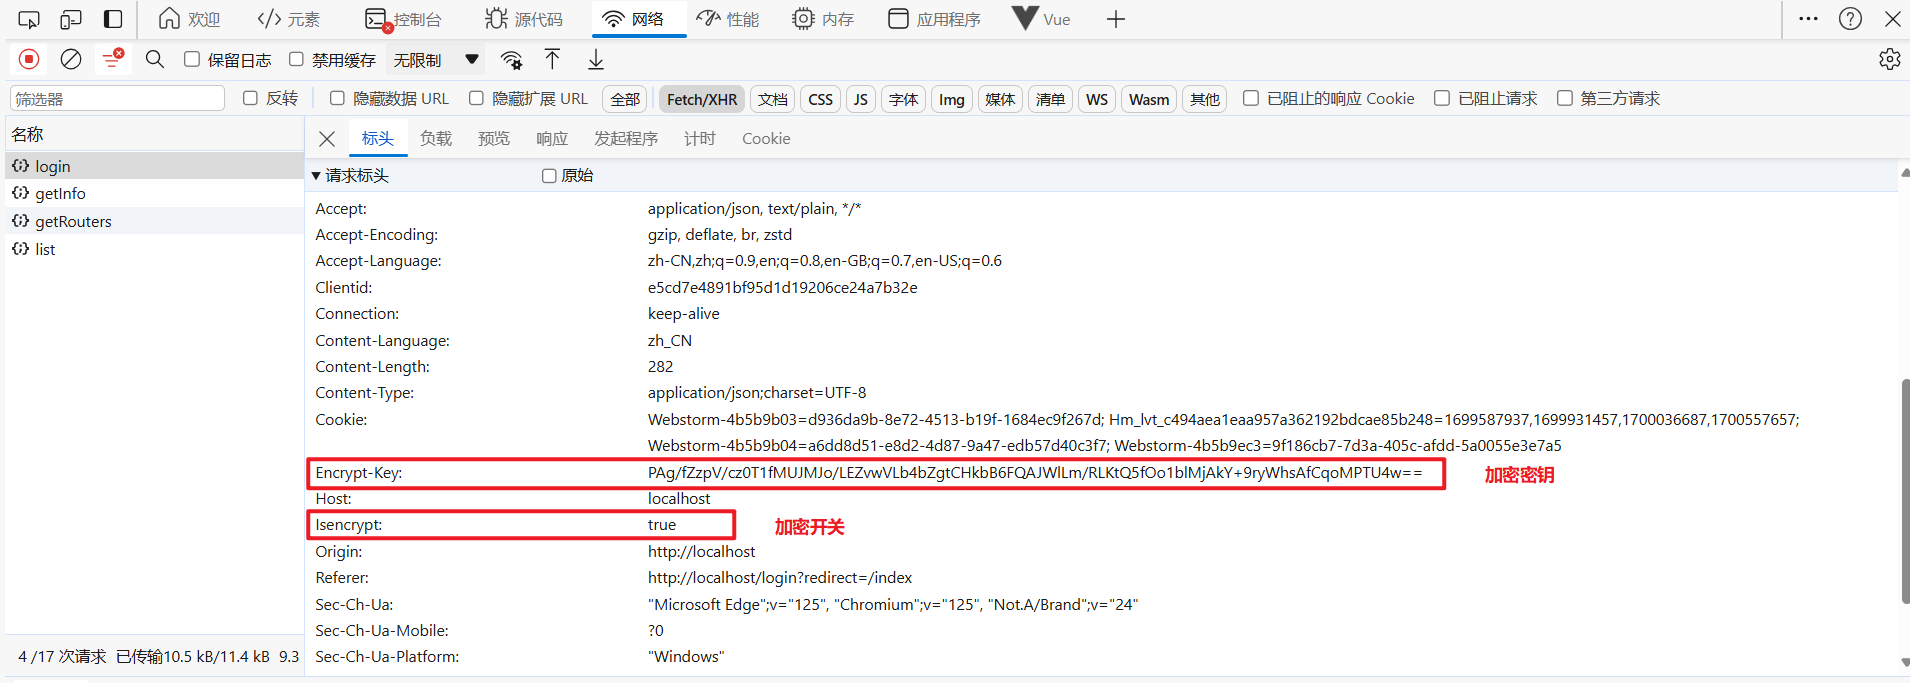Select the getRouters request row
Viewport: 1910px width, 683px height.
tap(155, 221)
